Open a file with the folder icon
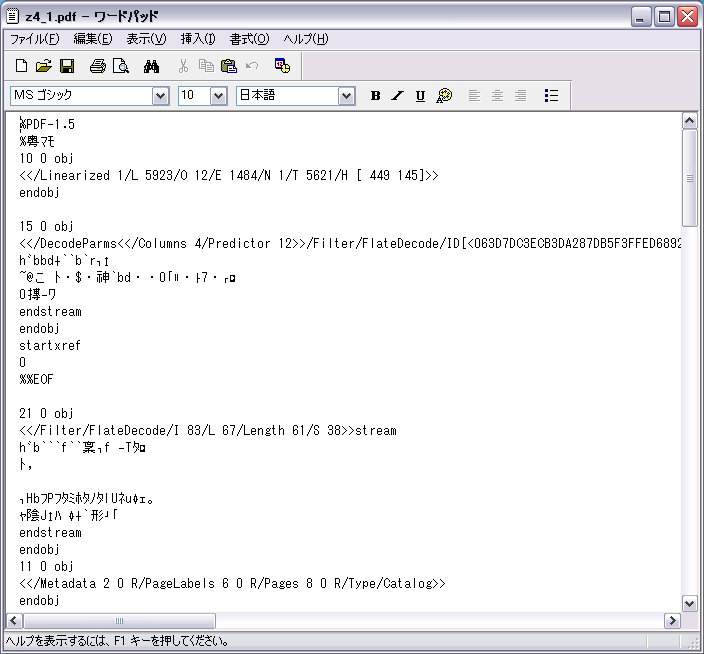 (x=44, y=66)
